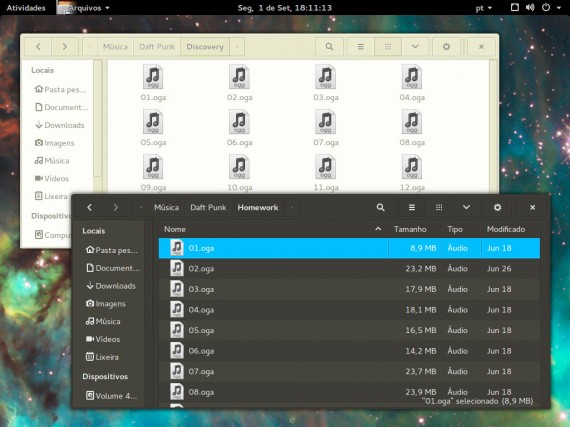This screenshot has height=427, width=570.
Task: Open view options dropdown in Homework window
Action: 466,208
